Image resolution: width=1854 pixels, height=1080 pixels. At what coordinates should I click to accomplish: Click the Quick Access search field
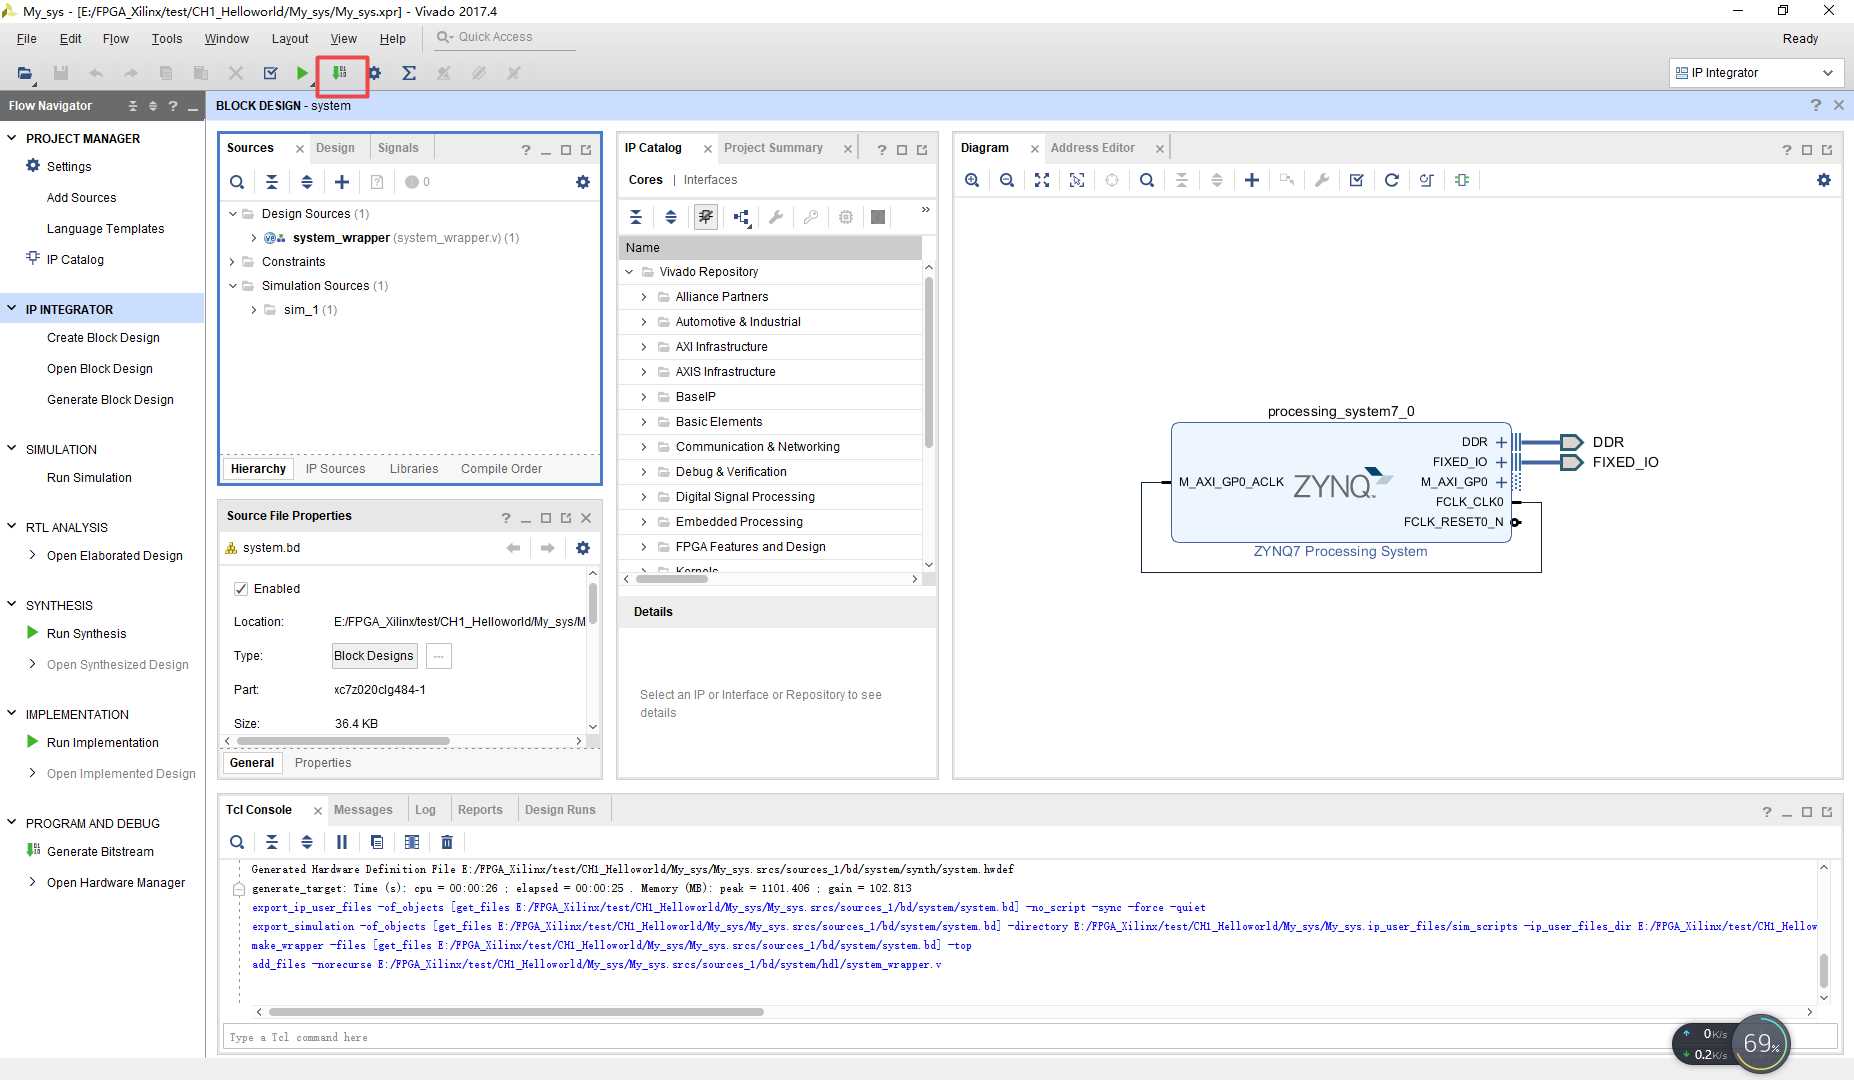[505, 37]
